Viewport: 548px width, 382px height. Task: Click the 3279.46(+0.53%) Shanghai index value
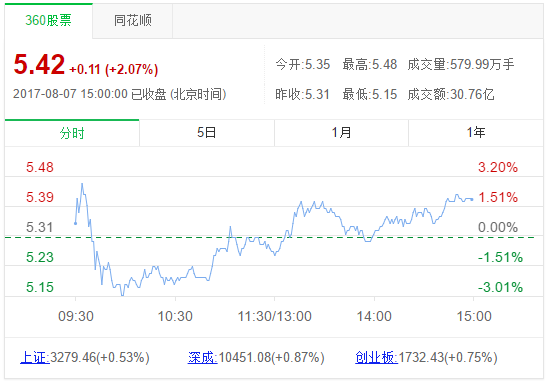(x=100, y=358)
